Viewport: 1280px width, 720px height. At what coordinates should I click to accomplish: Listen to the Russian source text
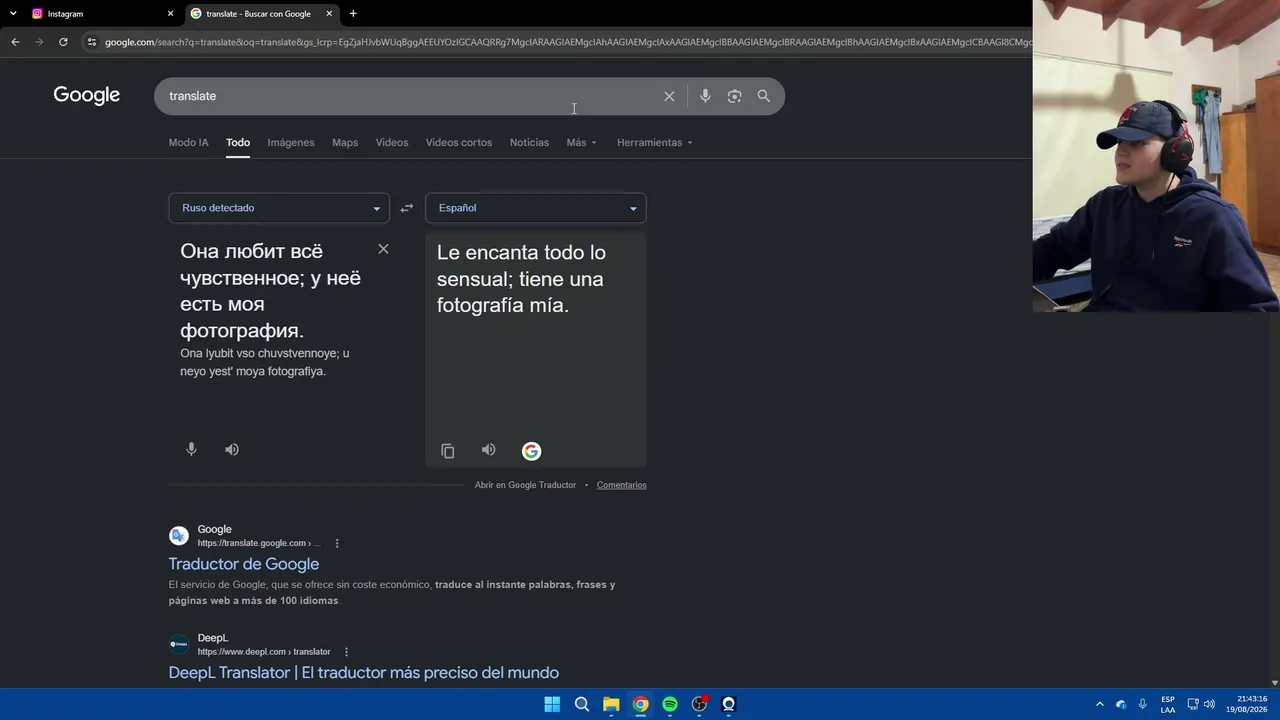[232, 449]
